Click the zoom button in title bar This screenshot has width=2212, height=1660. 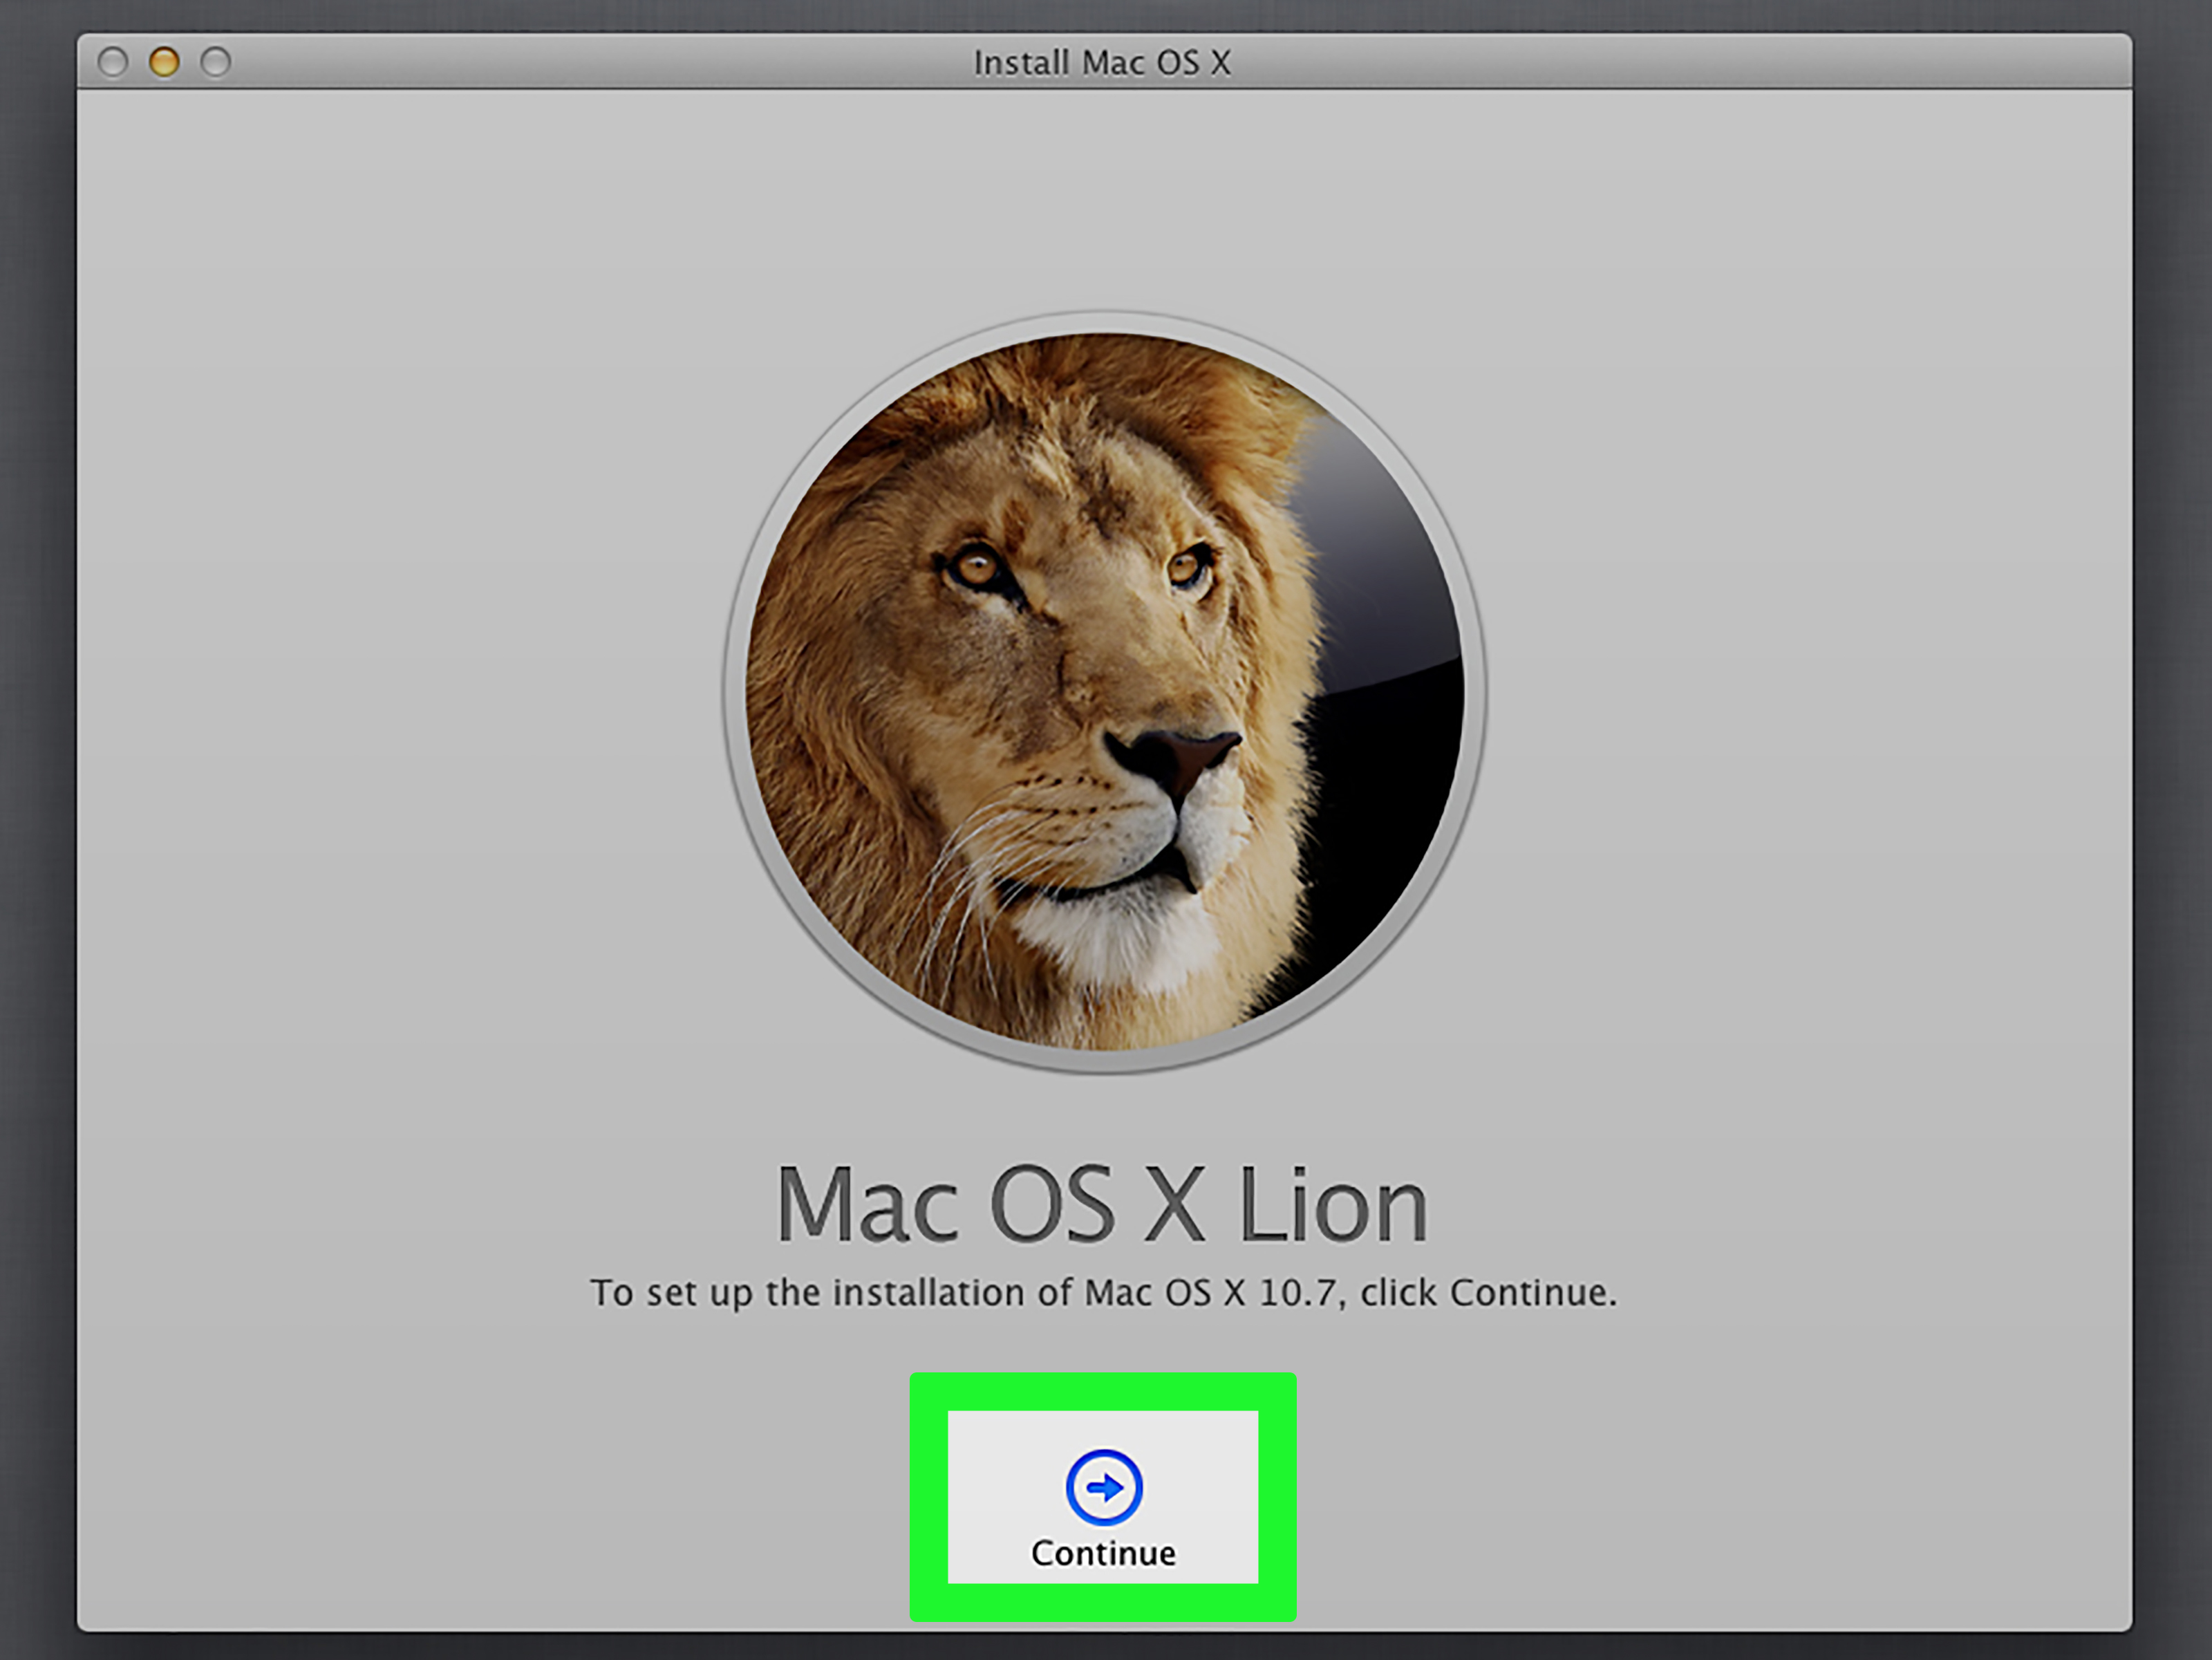pyautogui.click(x=215, y=62)
